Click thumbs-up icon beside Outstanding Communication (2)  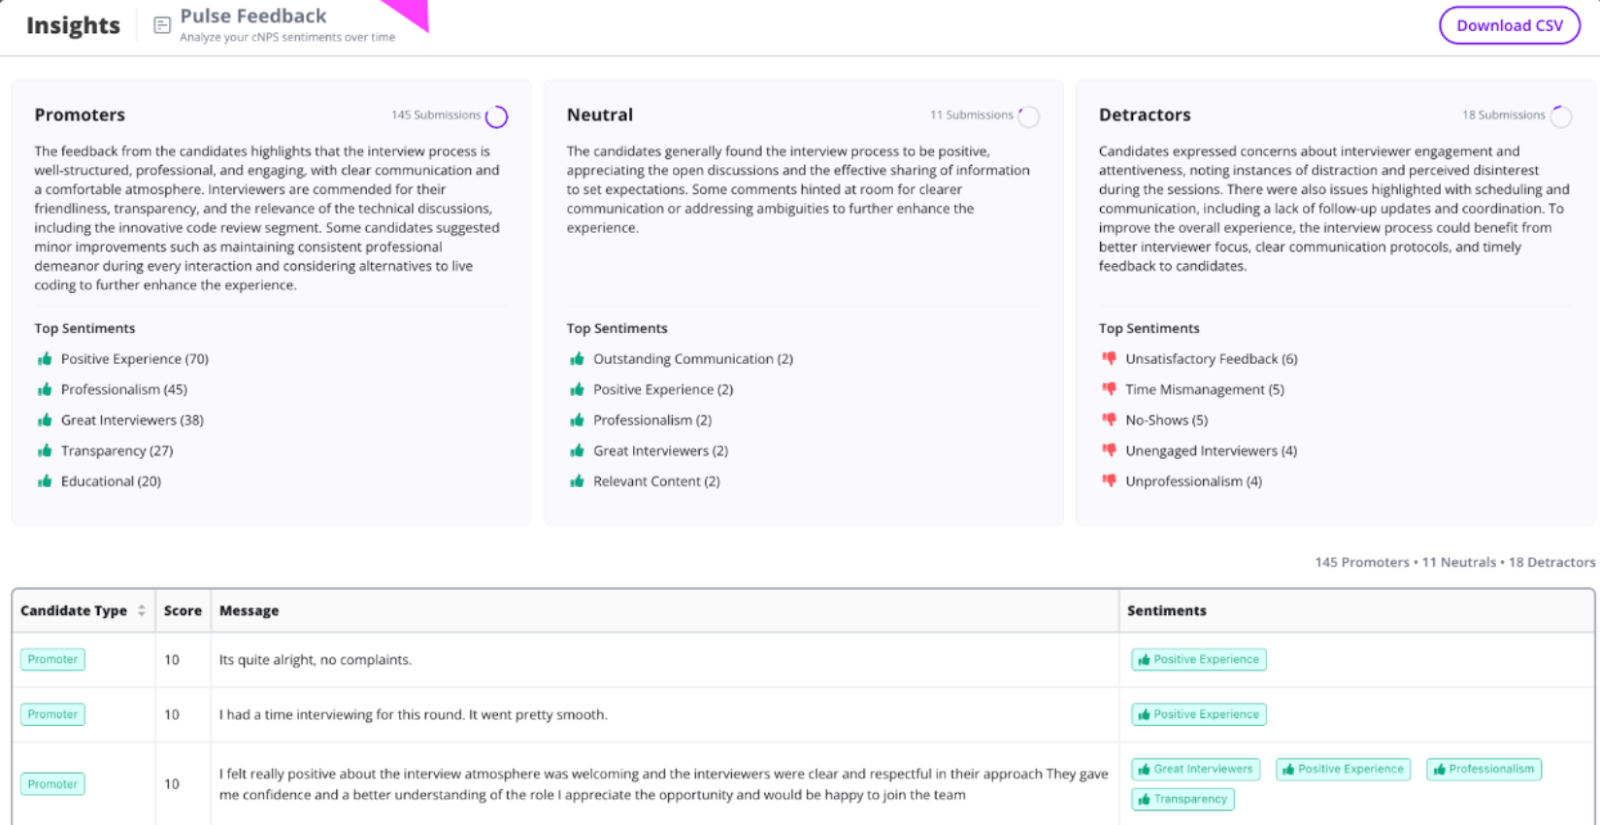pyautogui.click(x=577, y=359)
